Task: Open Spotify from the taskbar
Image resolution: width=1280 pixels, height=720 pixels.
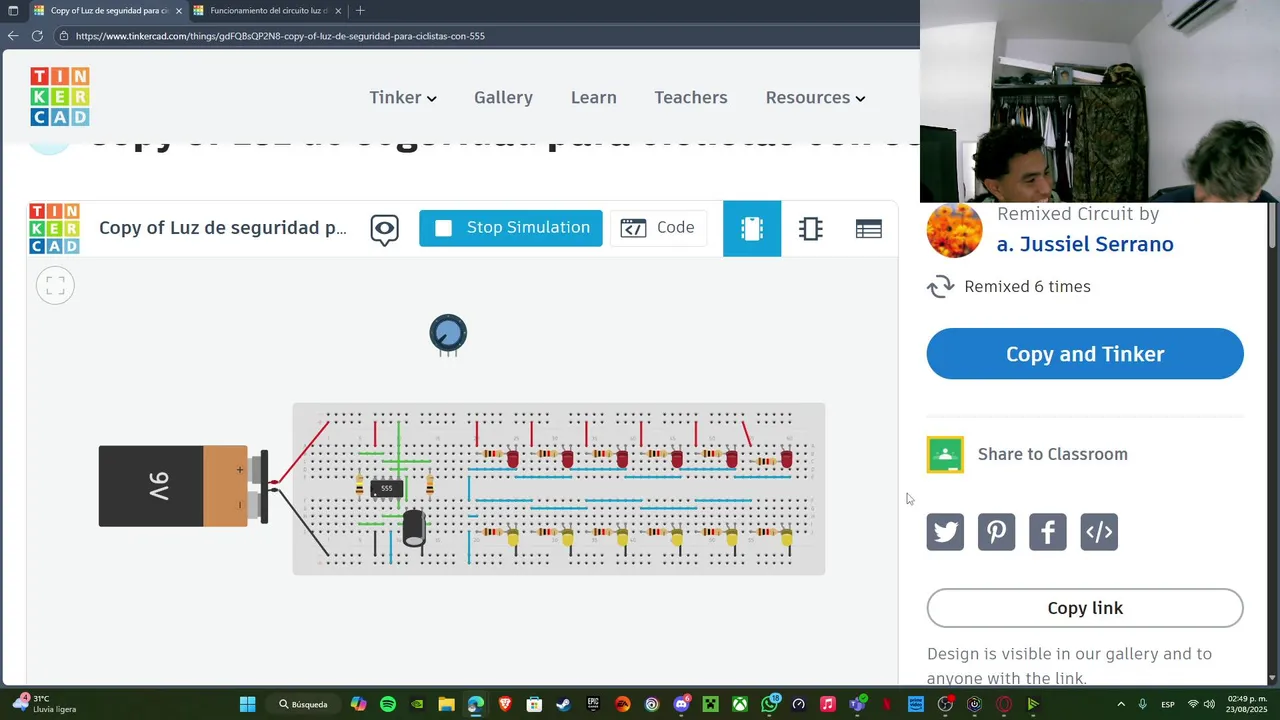Action: [388, 704]
